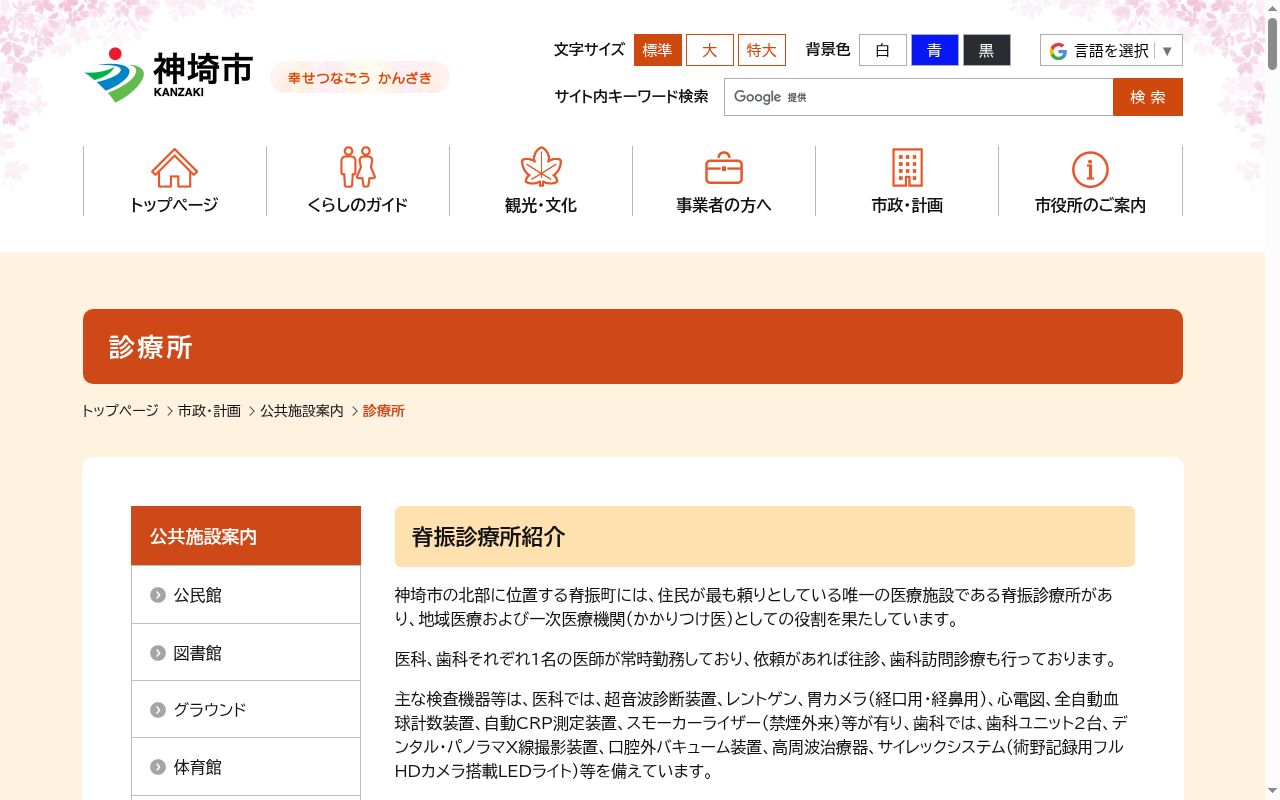Viewport: 1280px width, 800px height.
Task: Open the 市役所のご案内 info icon
Action: coord(1090,169)
